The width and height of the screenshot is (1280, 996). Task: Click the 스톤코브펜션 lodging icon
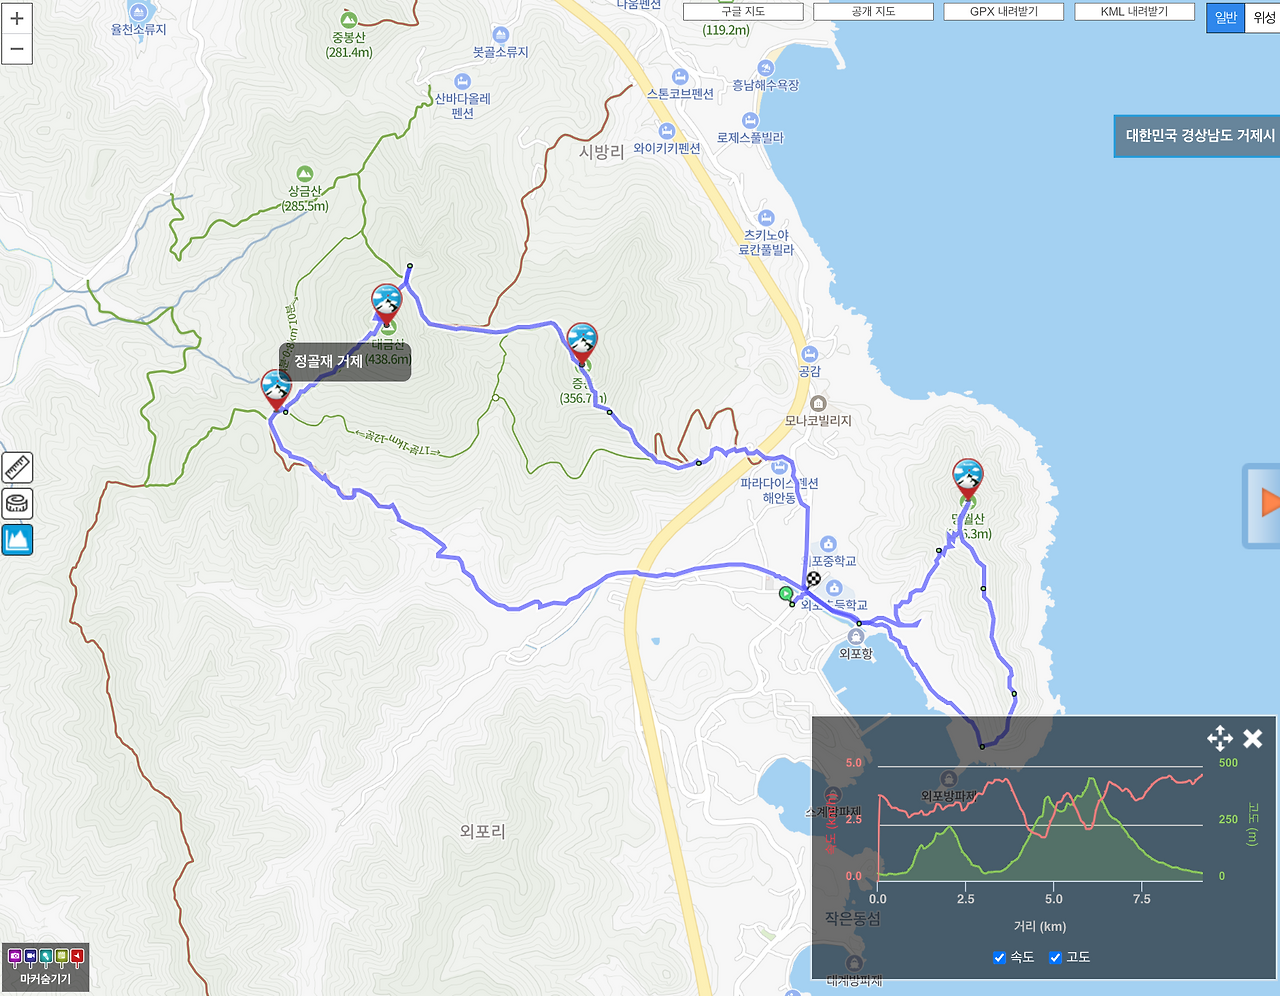pyautogui.click(x=680, y=77)
